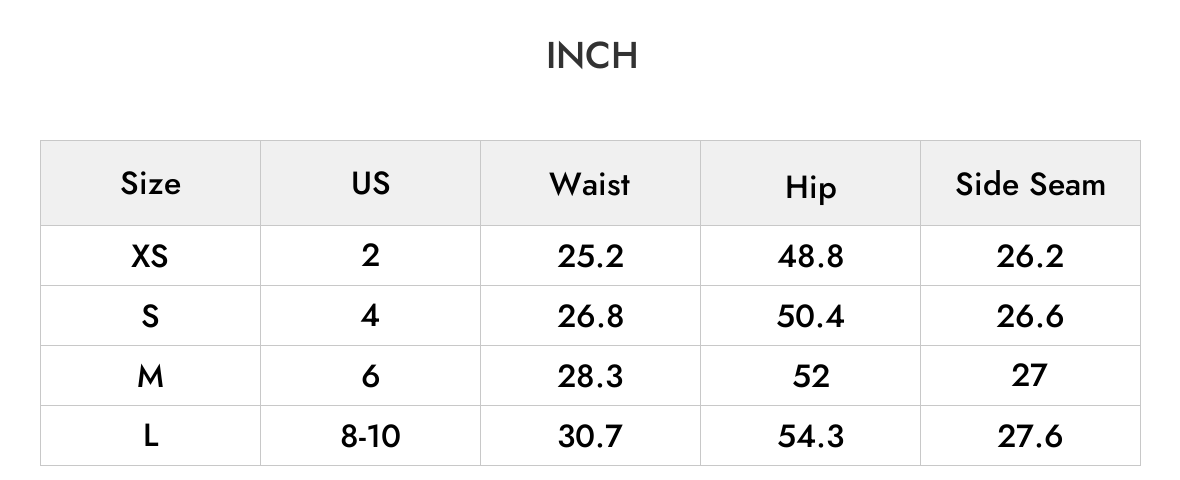Select the 28.3 waist value for M
The width and height of the screenshot is (1180, 480).
(x=590, y=375)
